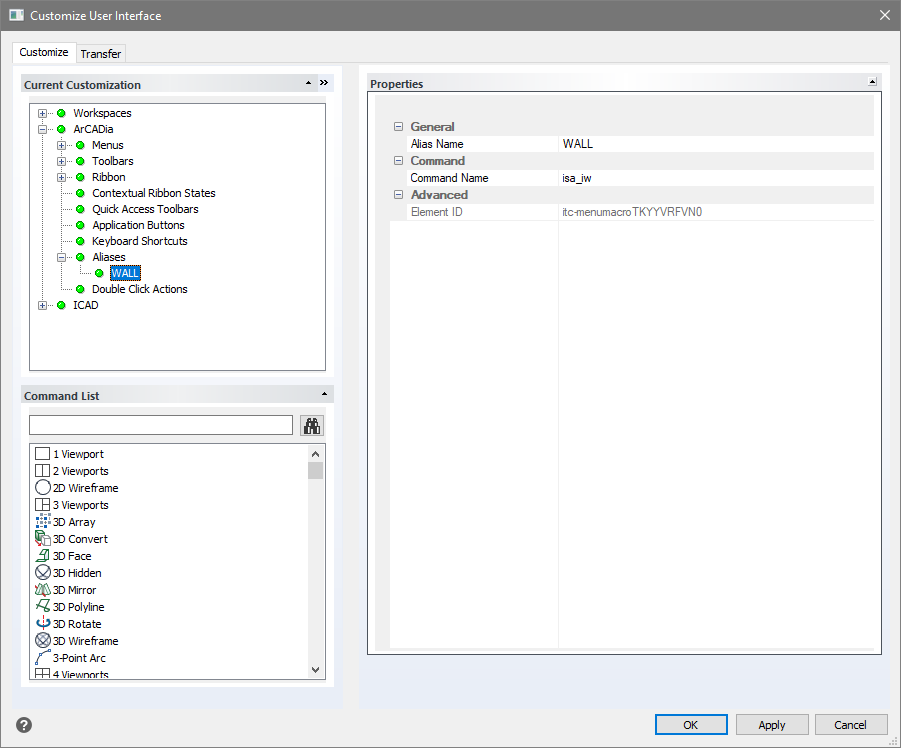Click the 3D Wireframe command icon
This screenshot has height=748, width=901.
click(x=43, y=640)
